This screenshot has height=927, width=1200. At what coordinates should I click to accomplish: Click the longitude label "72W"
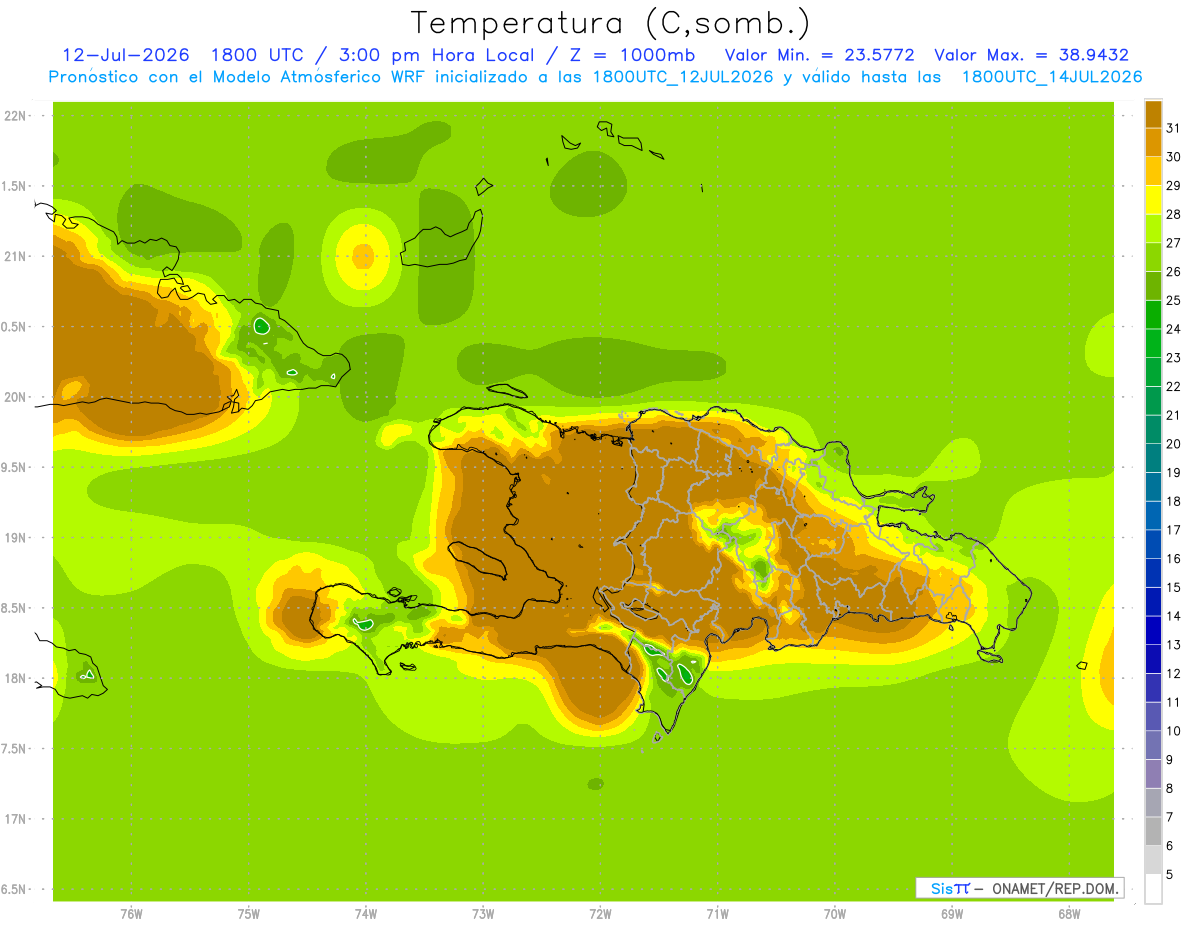click(x=600, y=914)
